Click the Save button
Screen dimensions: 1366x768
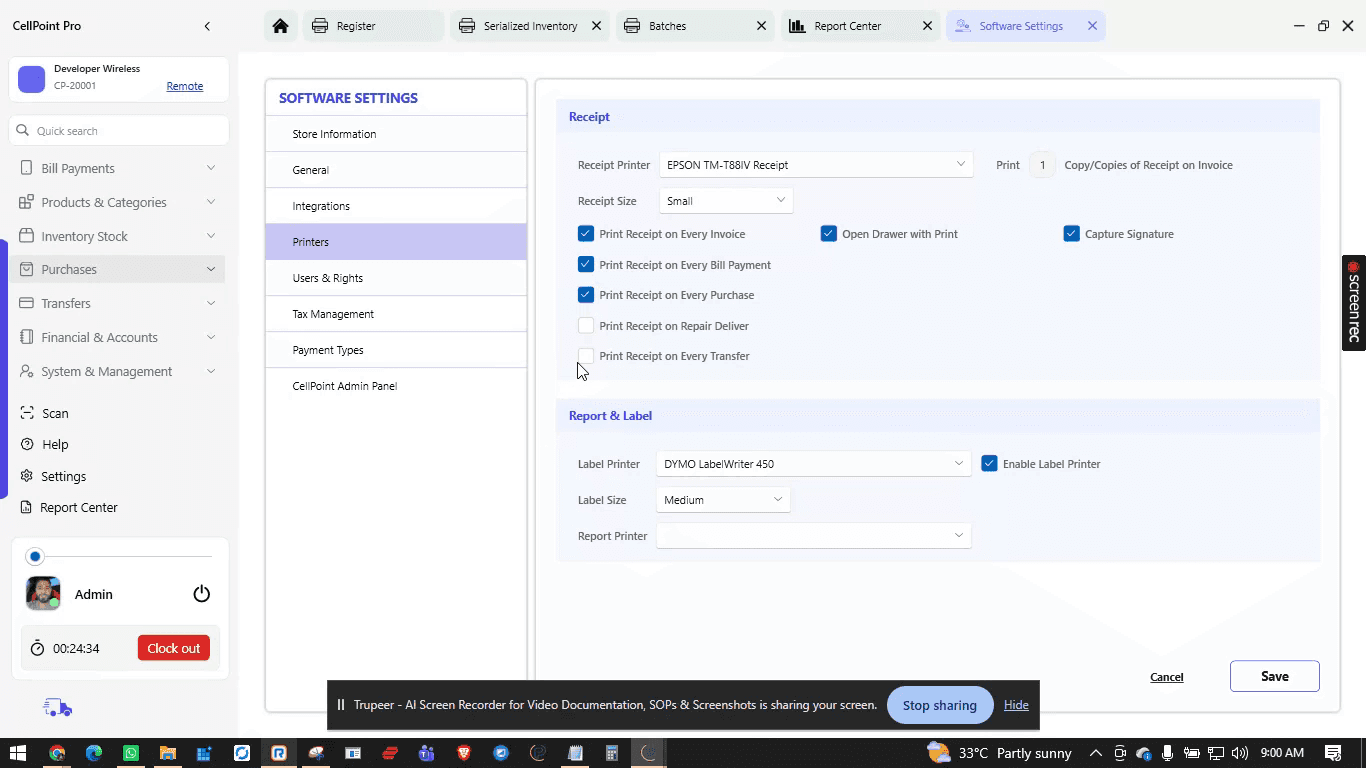click(1275, 676)
